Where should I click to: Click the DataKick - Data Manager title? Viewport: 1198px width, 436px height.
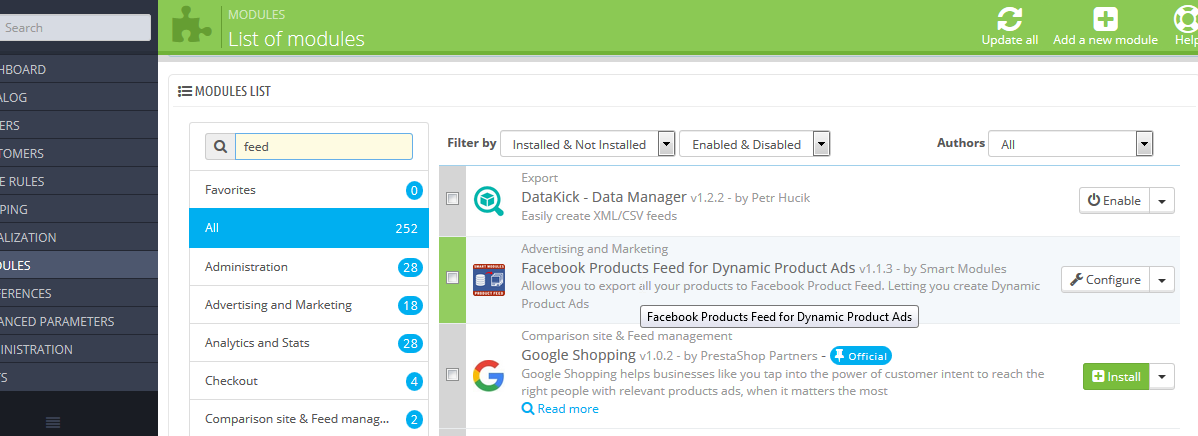pos(604,197)
